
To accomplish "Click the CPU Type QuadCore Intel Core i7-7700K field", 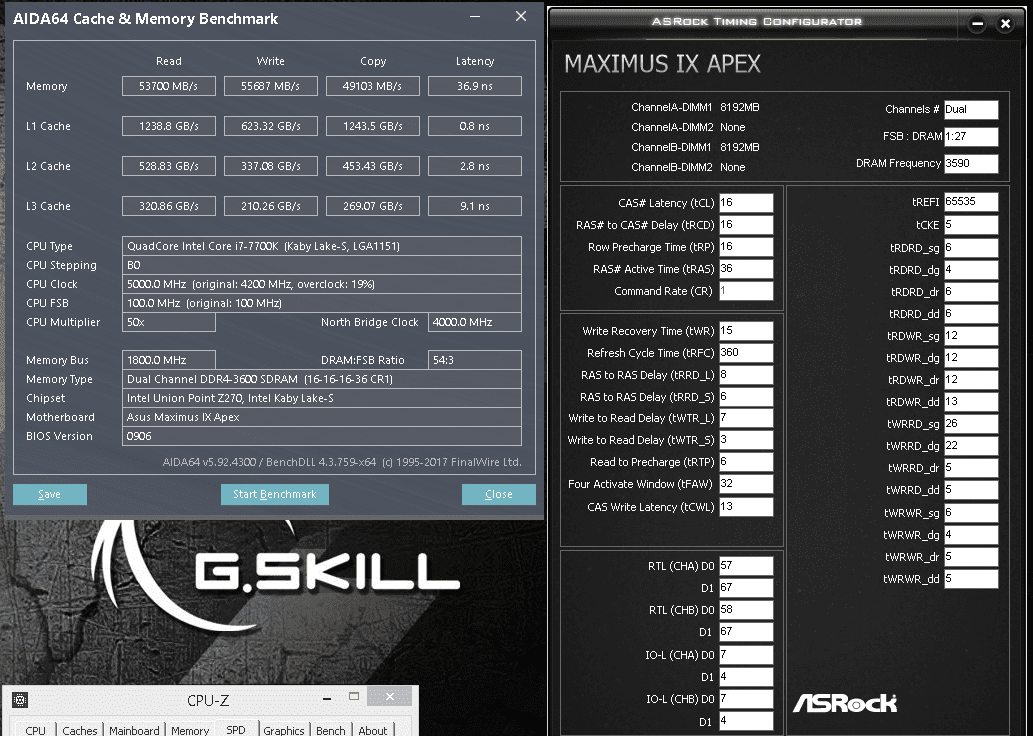I will pos(321,246).
